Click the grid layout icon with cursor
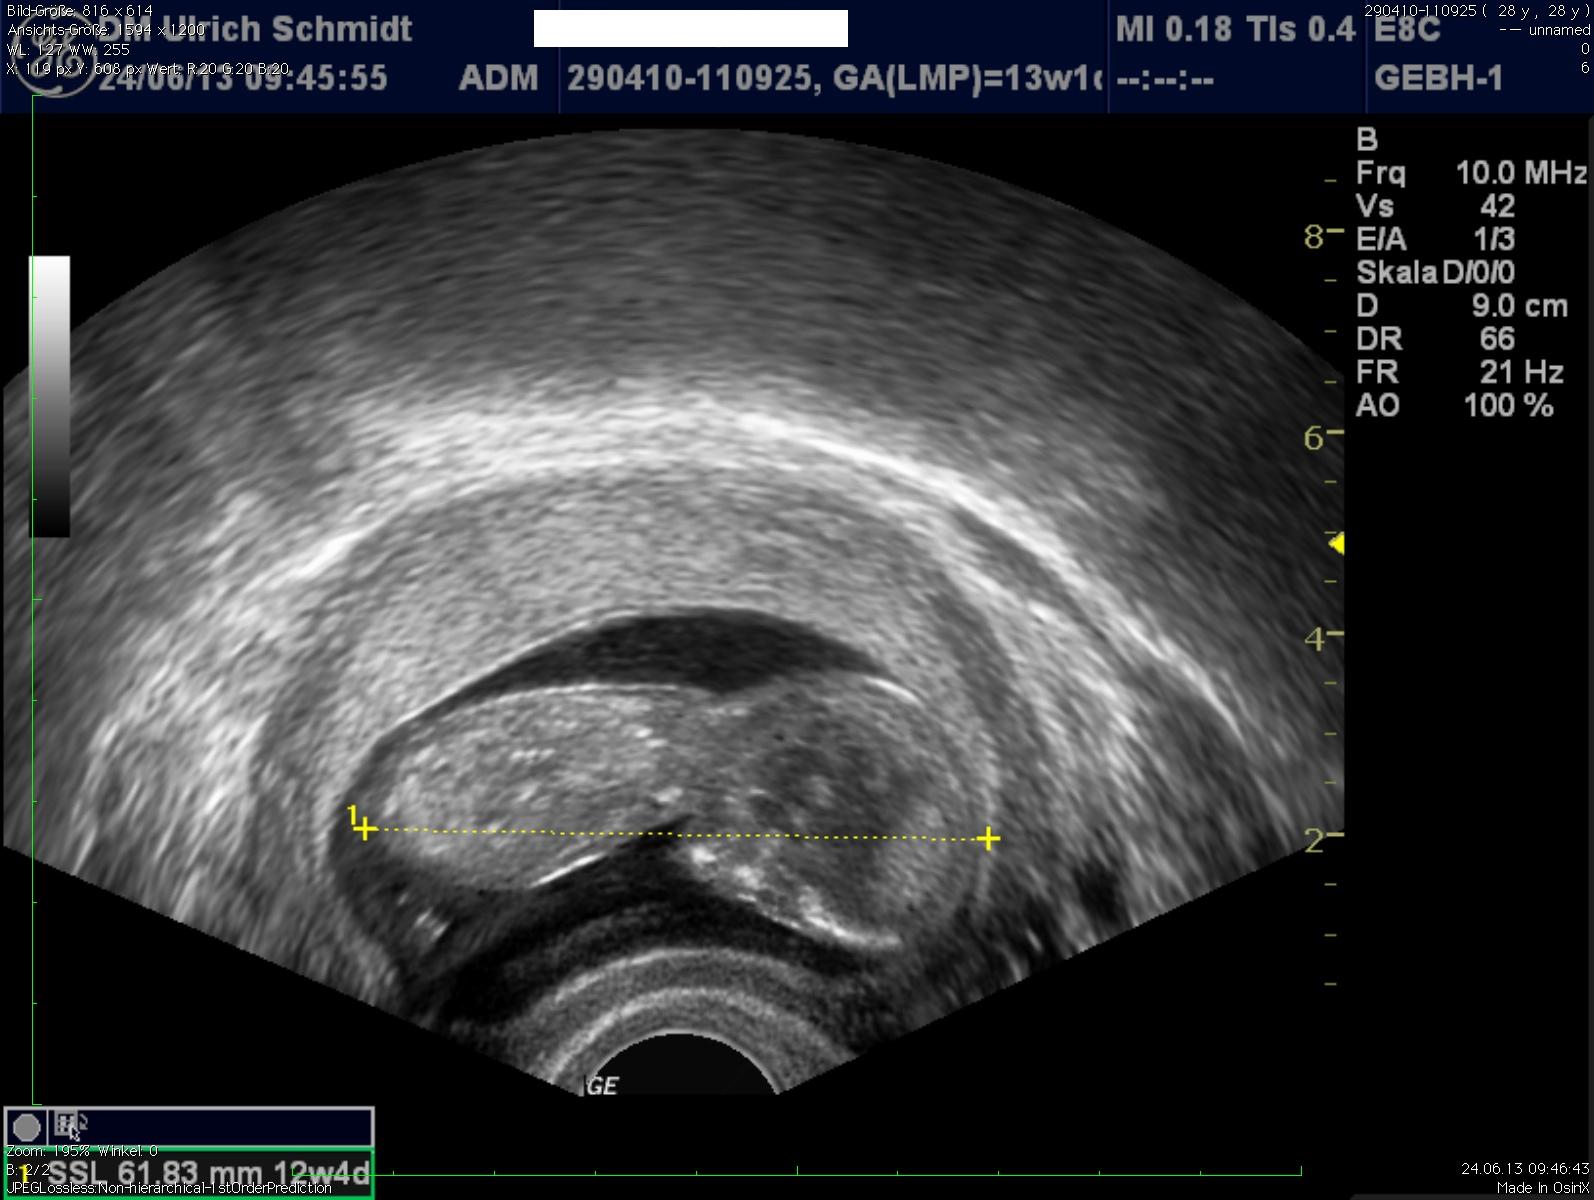Viewport: 1594px width, 1200px height. tap(67, 1125)
